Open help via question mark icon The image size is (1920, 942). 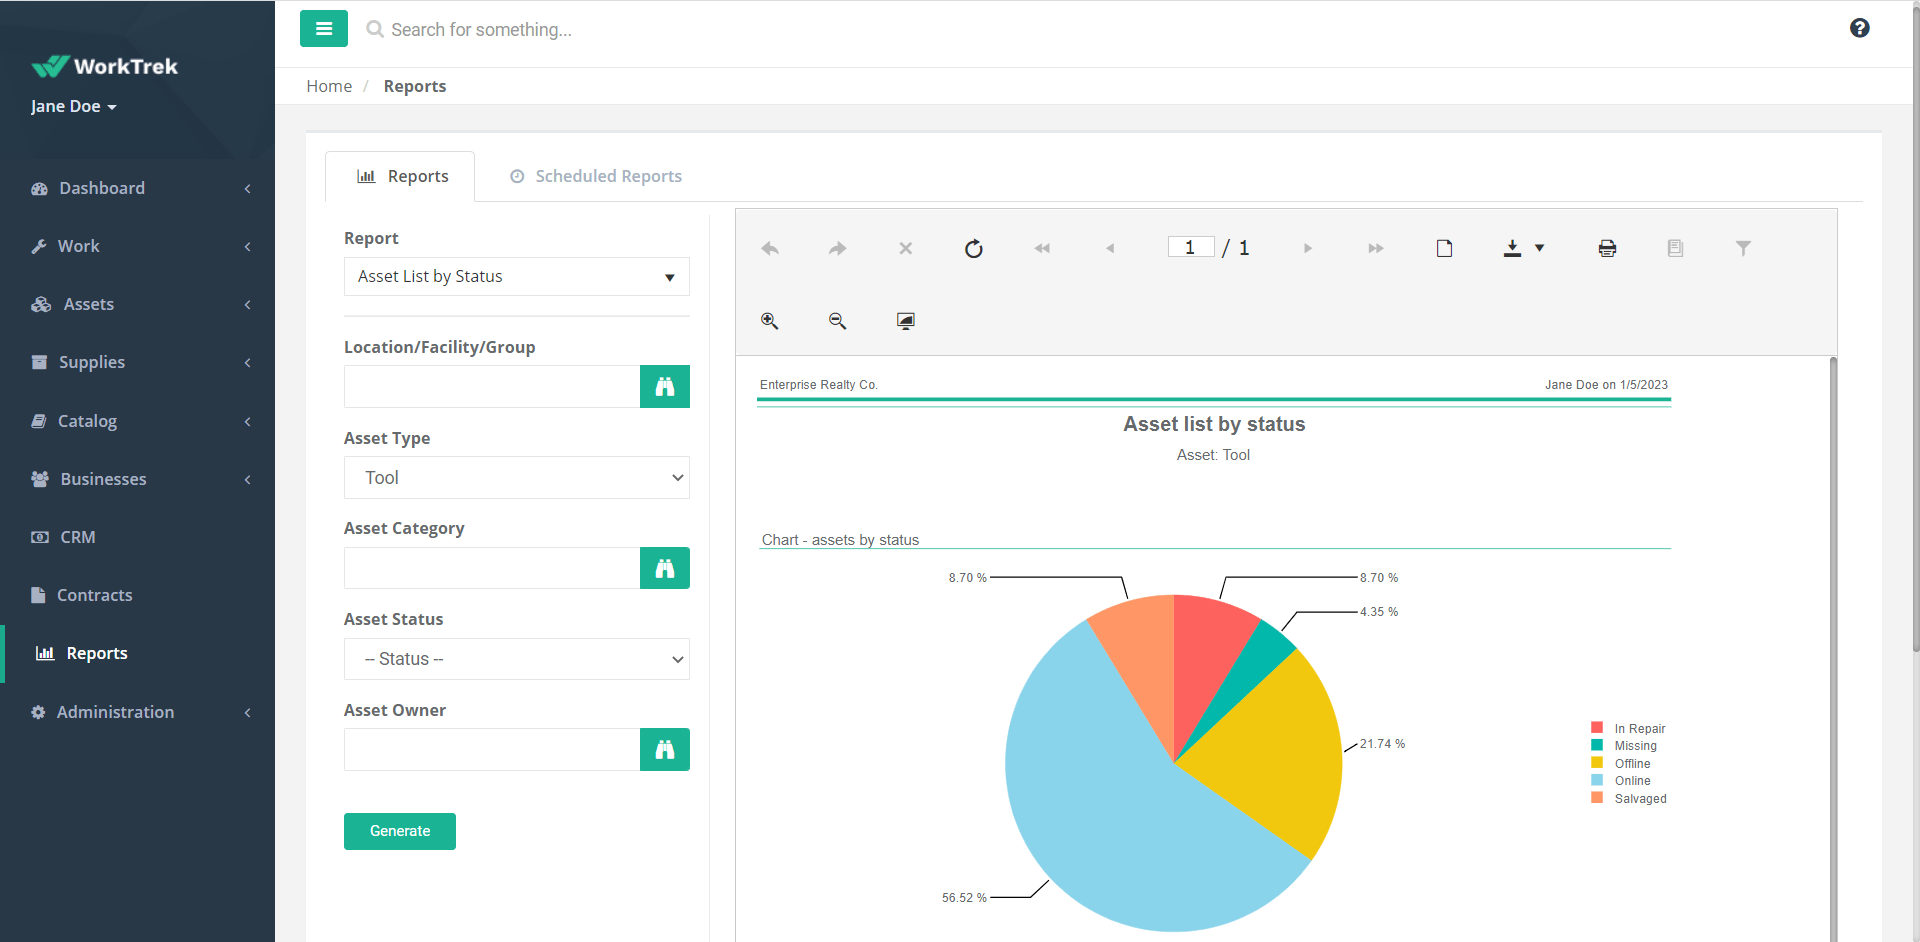pos(1859,28)
